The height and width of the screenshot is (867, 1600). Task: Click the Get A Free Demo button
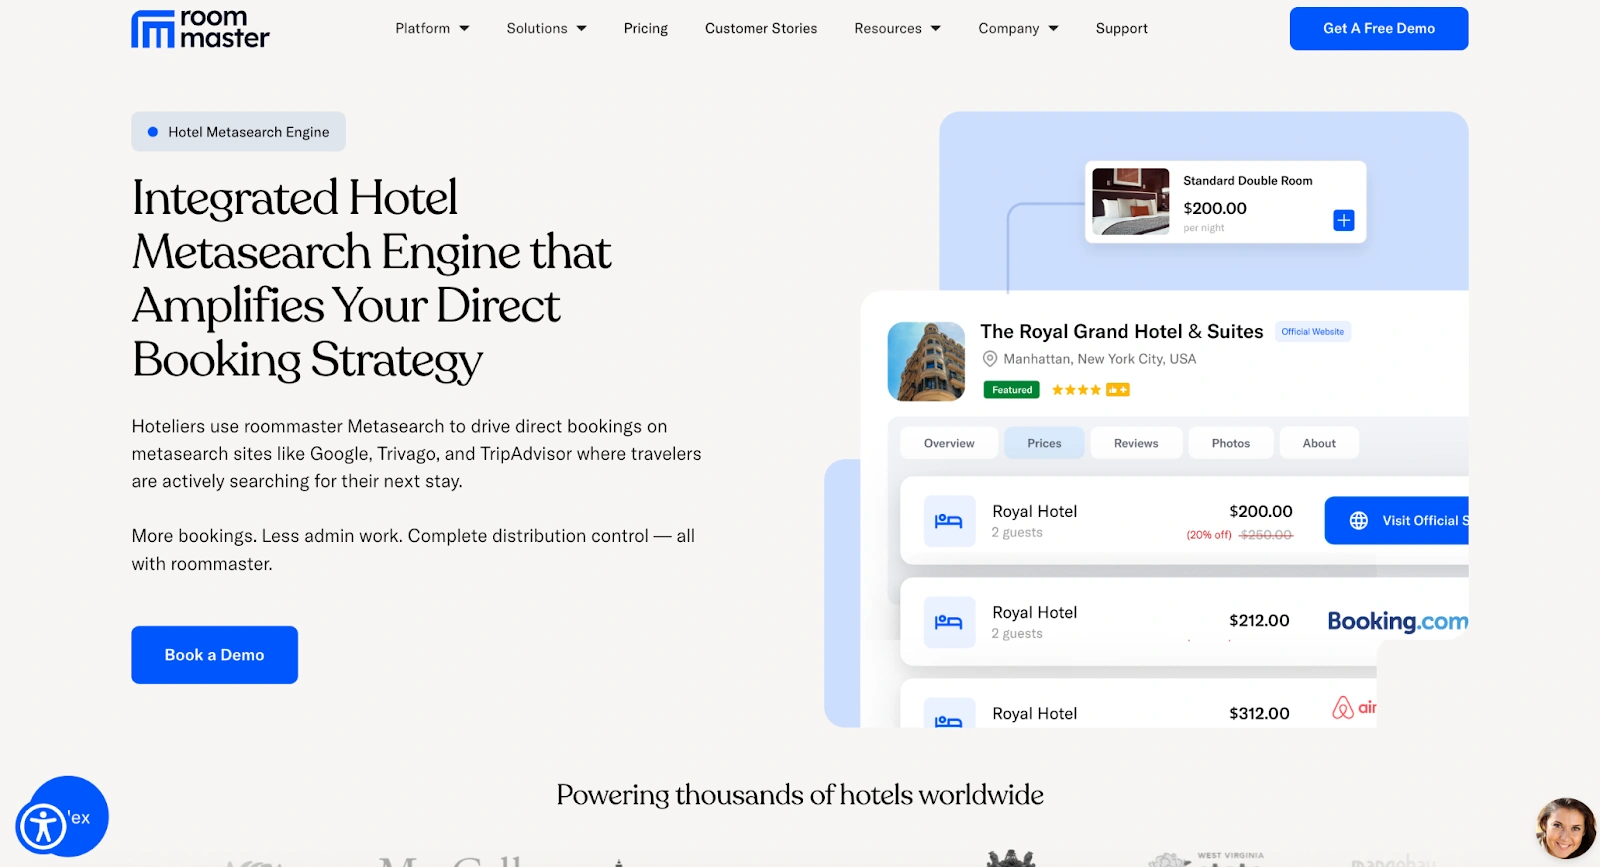(1379, 28)
